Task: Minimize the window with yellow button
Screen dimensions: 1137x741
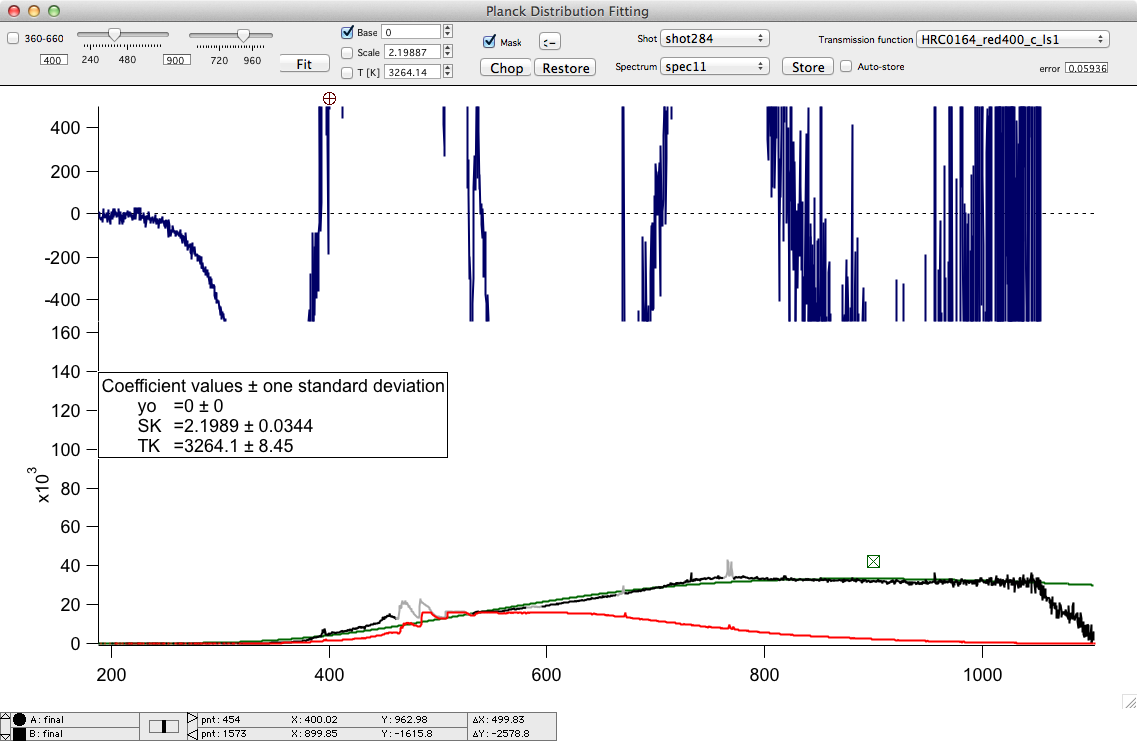Action: click(x=33, y=11)
